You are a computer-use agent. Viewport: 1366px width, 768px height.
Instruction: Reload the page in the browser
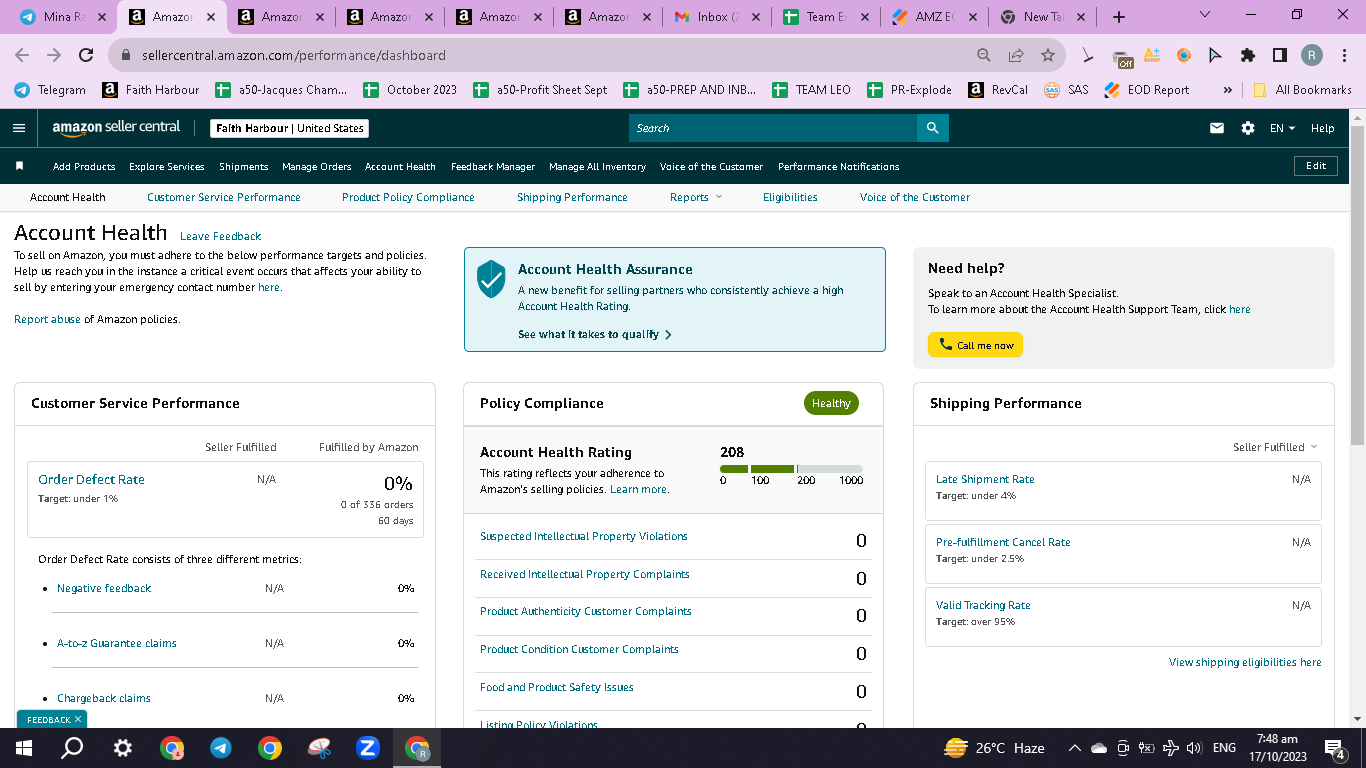86,55
